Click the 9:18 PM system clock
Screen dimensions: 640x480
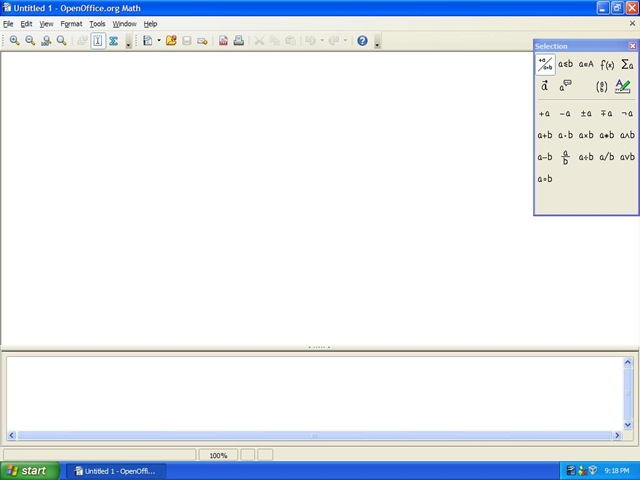tap(617, 471)
